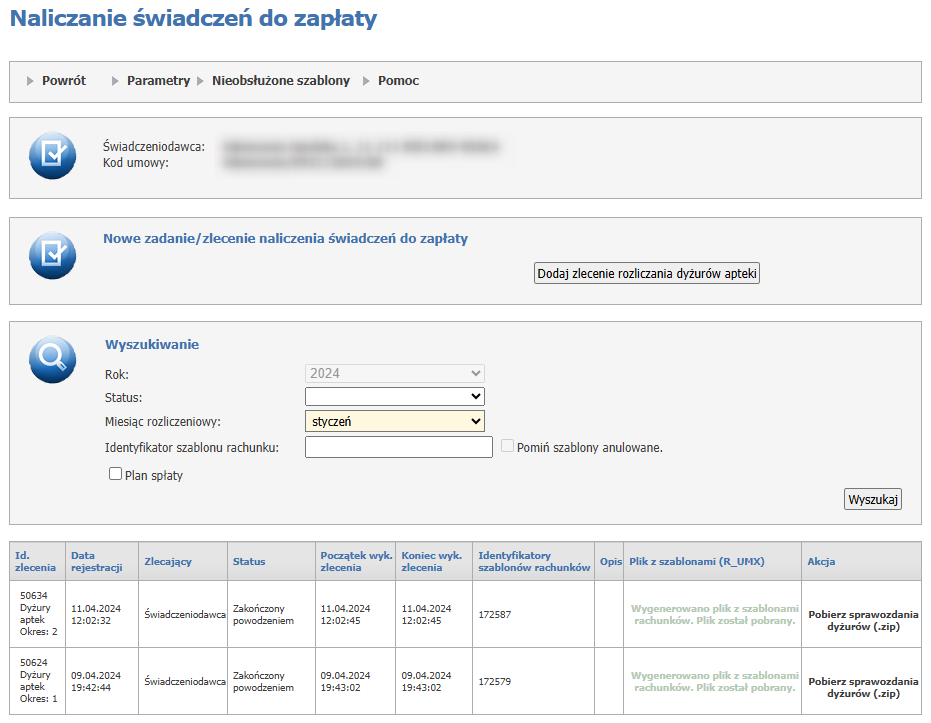Open the Pomoc menu item

click(x=398, y=81)
